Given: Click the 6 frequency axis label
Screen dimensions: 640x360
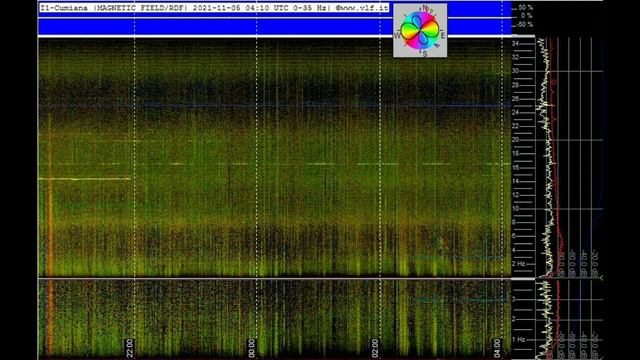Looking at the screenshot, I should pos(514,236).
